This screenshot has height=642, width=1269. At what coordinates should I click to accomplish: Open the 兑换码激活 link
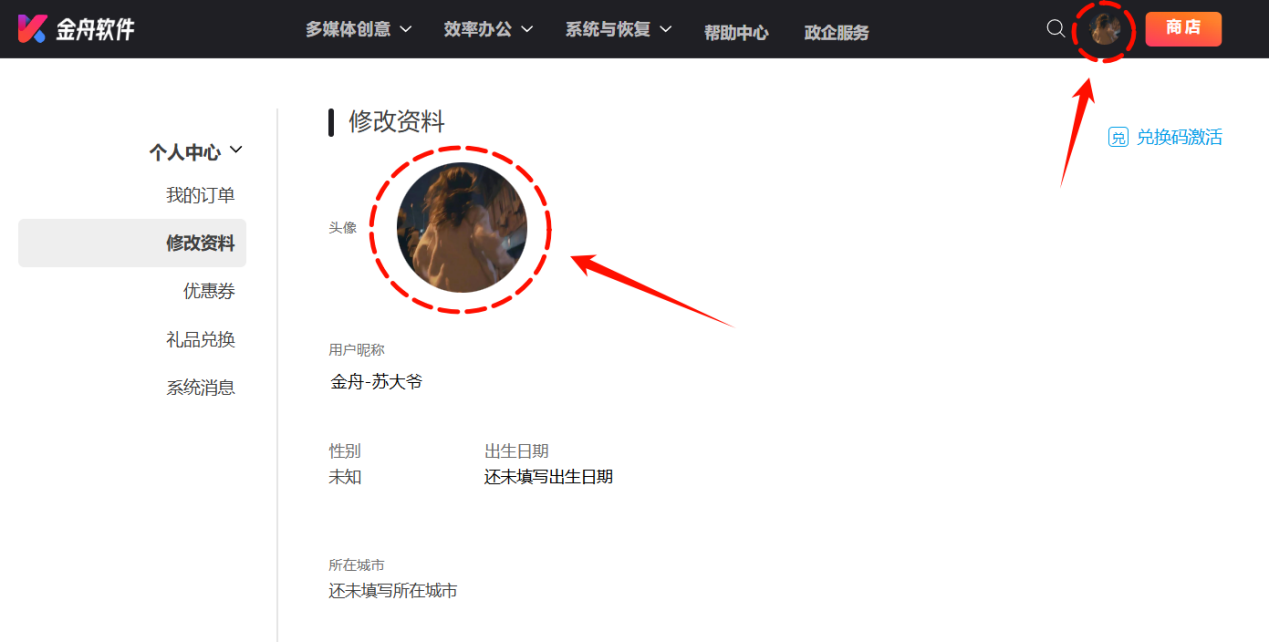1179,138
